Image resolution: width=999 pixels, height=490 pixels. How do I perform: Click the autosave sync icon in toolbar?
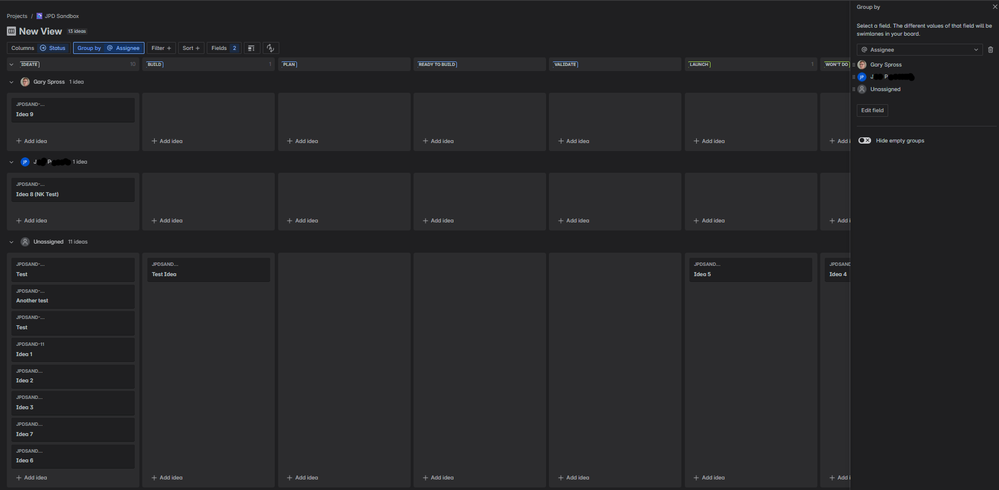(x=271, y=48)
